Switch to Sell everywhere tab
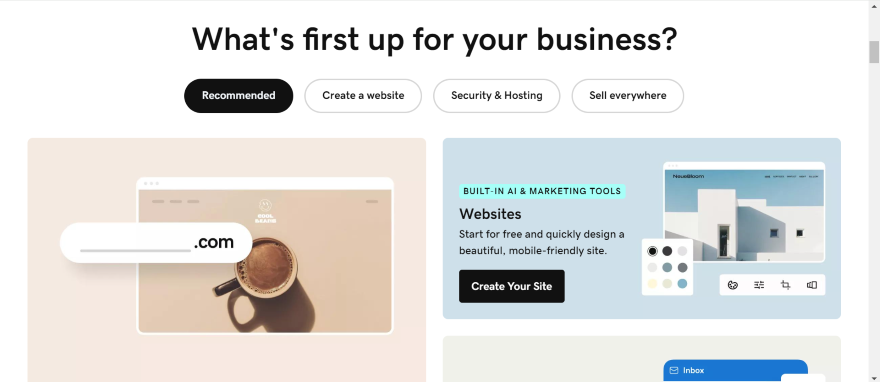 (627, 95)
